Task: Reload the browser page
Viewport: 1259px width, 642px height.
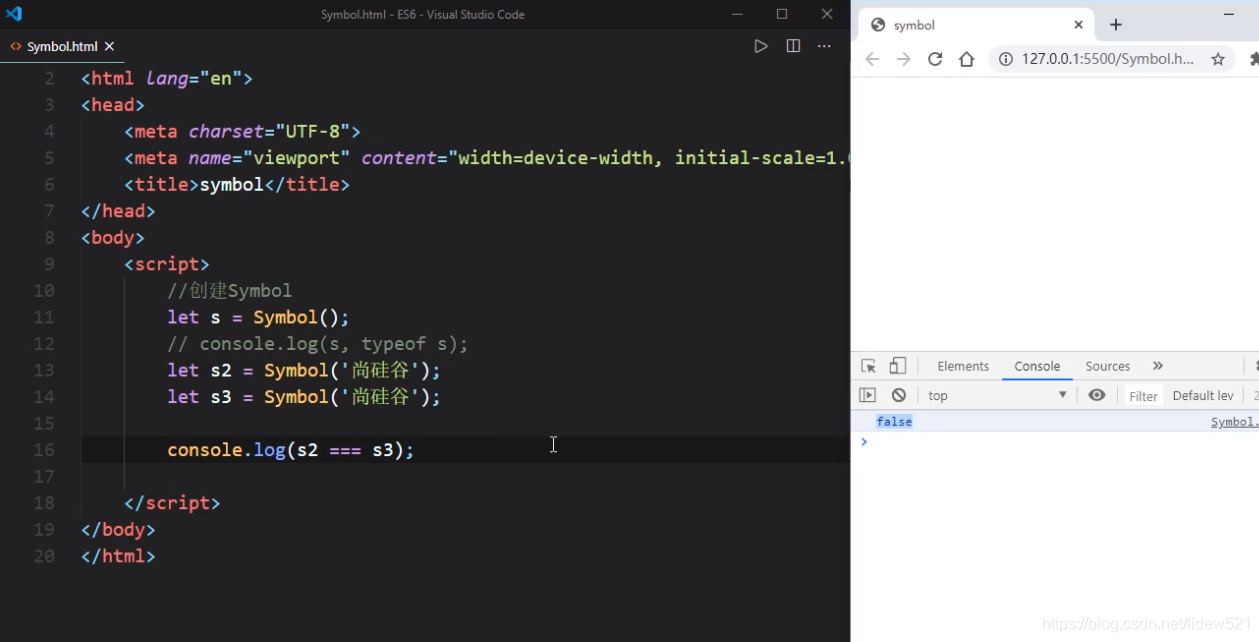Action: (x=935, y=59)
